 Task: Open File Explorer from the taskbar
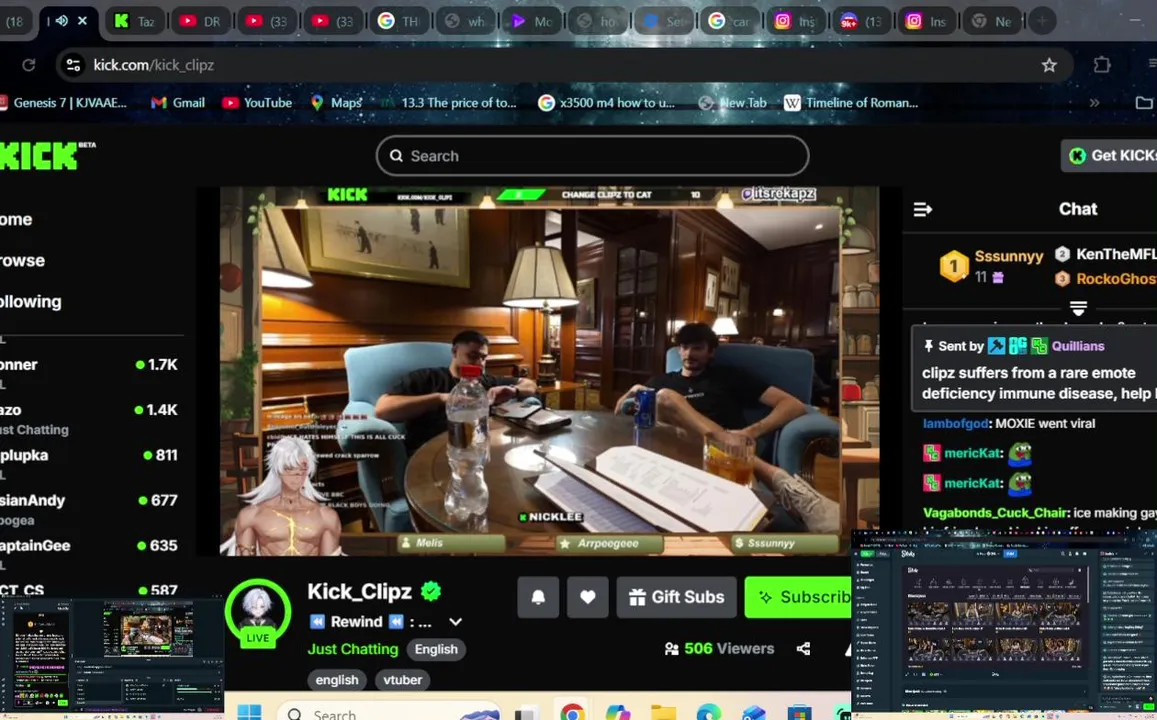[x=663, y=713]
